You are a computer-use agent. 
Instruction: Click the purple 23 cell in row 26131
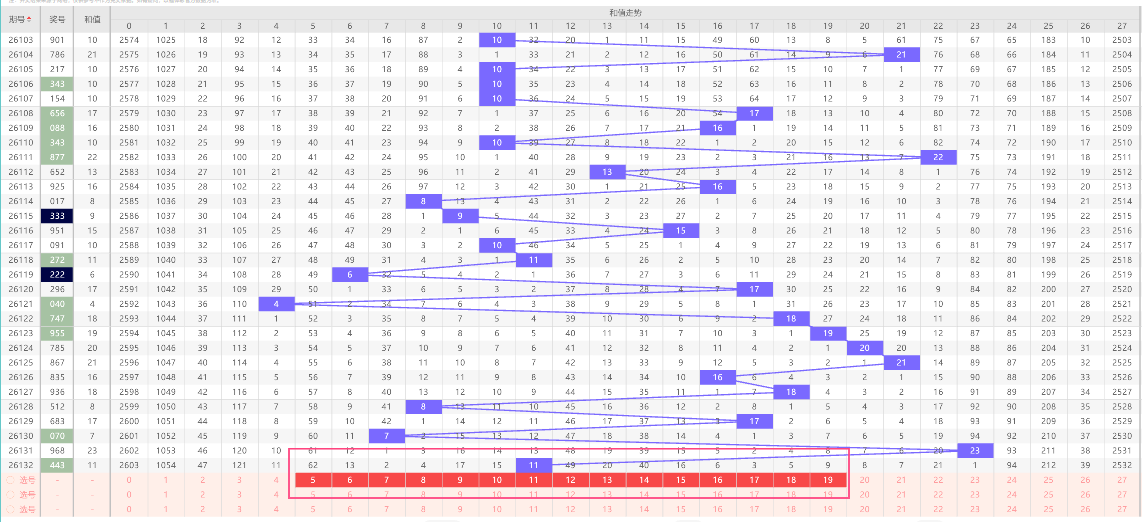[x=975, y=451]
